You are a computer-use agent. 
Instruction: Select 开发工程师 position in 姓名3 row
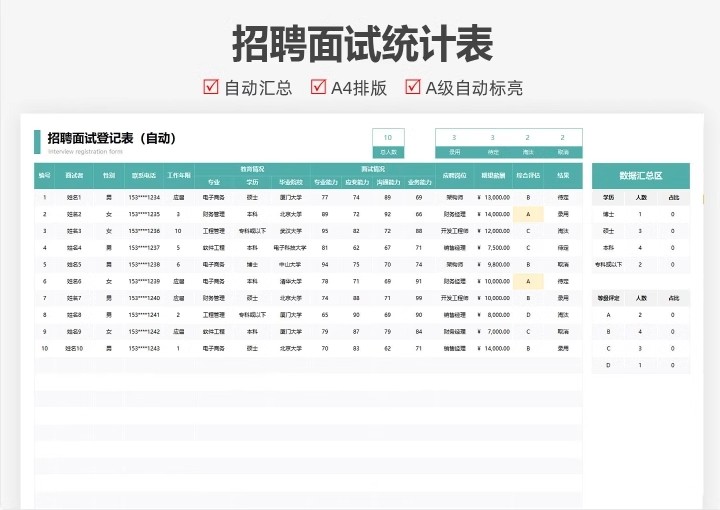(x=455, y=231)
